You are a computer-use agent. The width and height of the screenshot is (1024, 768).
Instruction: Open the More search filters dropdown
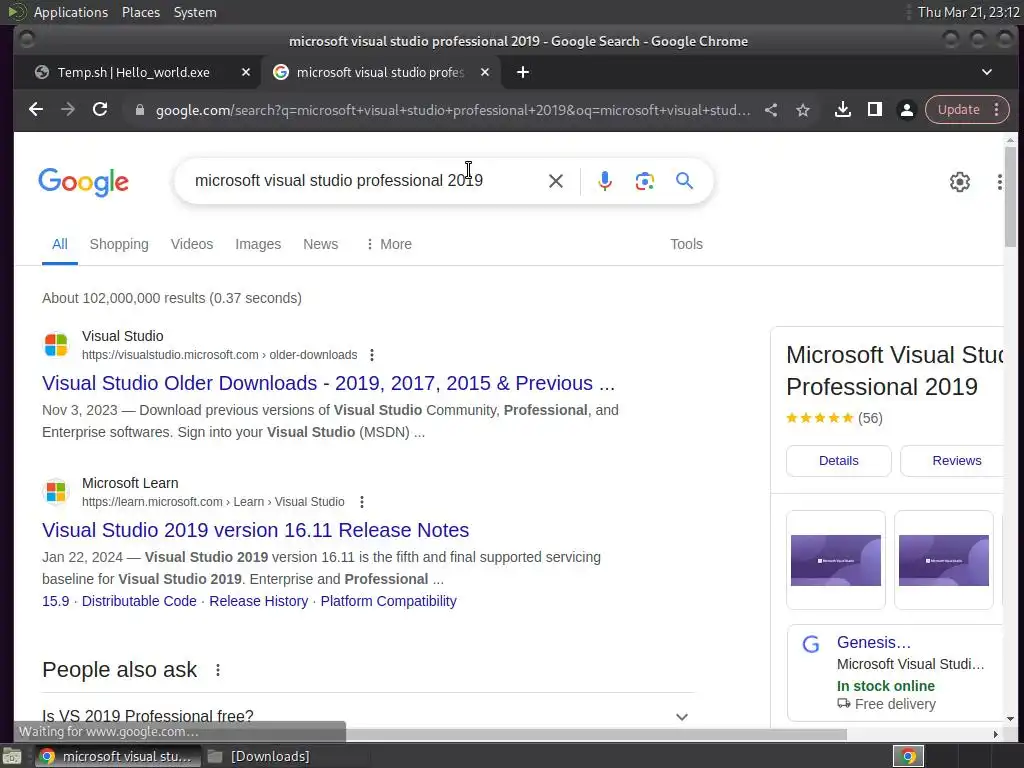click(389, 244)
